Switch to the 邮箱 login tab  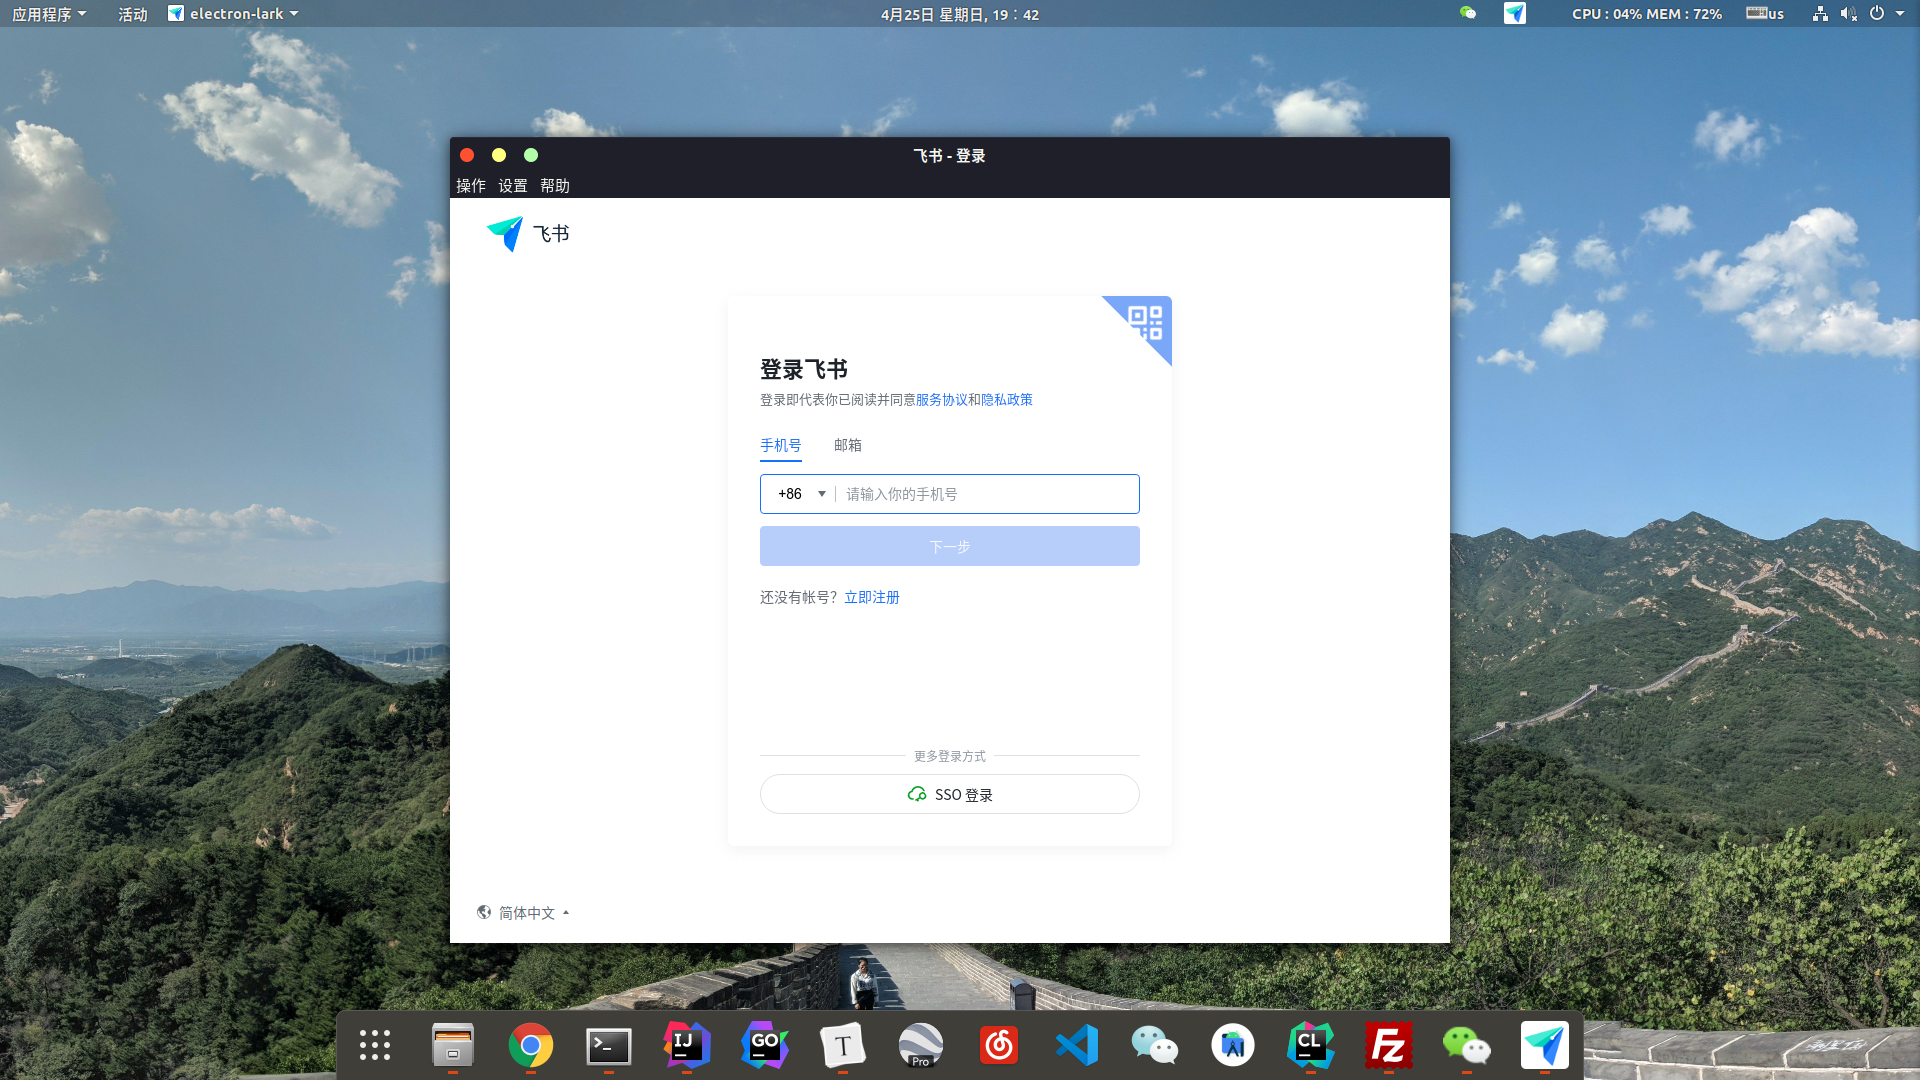[x=847, y=445]
